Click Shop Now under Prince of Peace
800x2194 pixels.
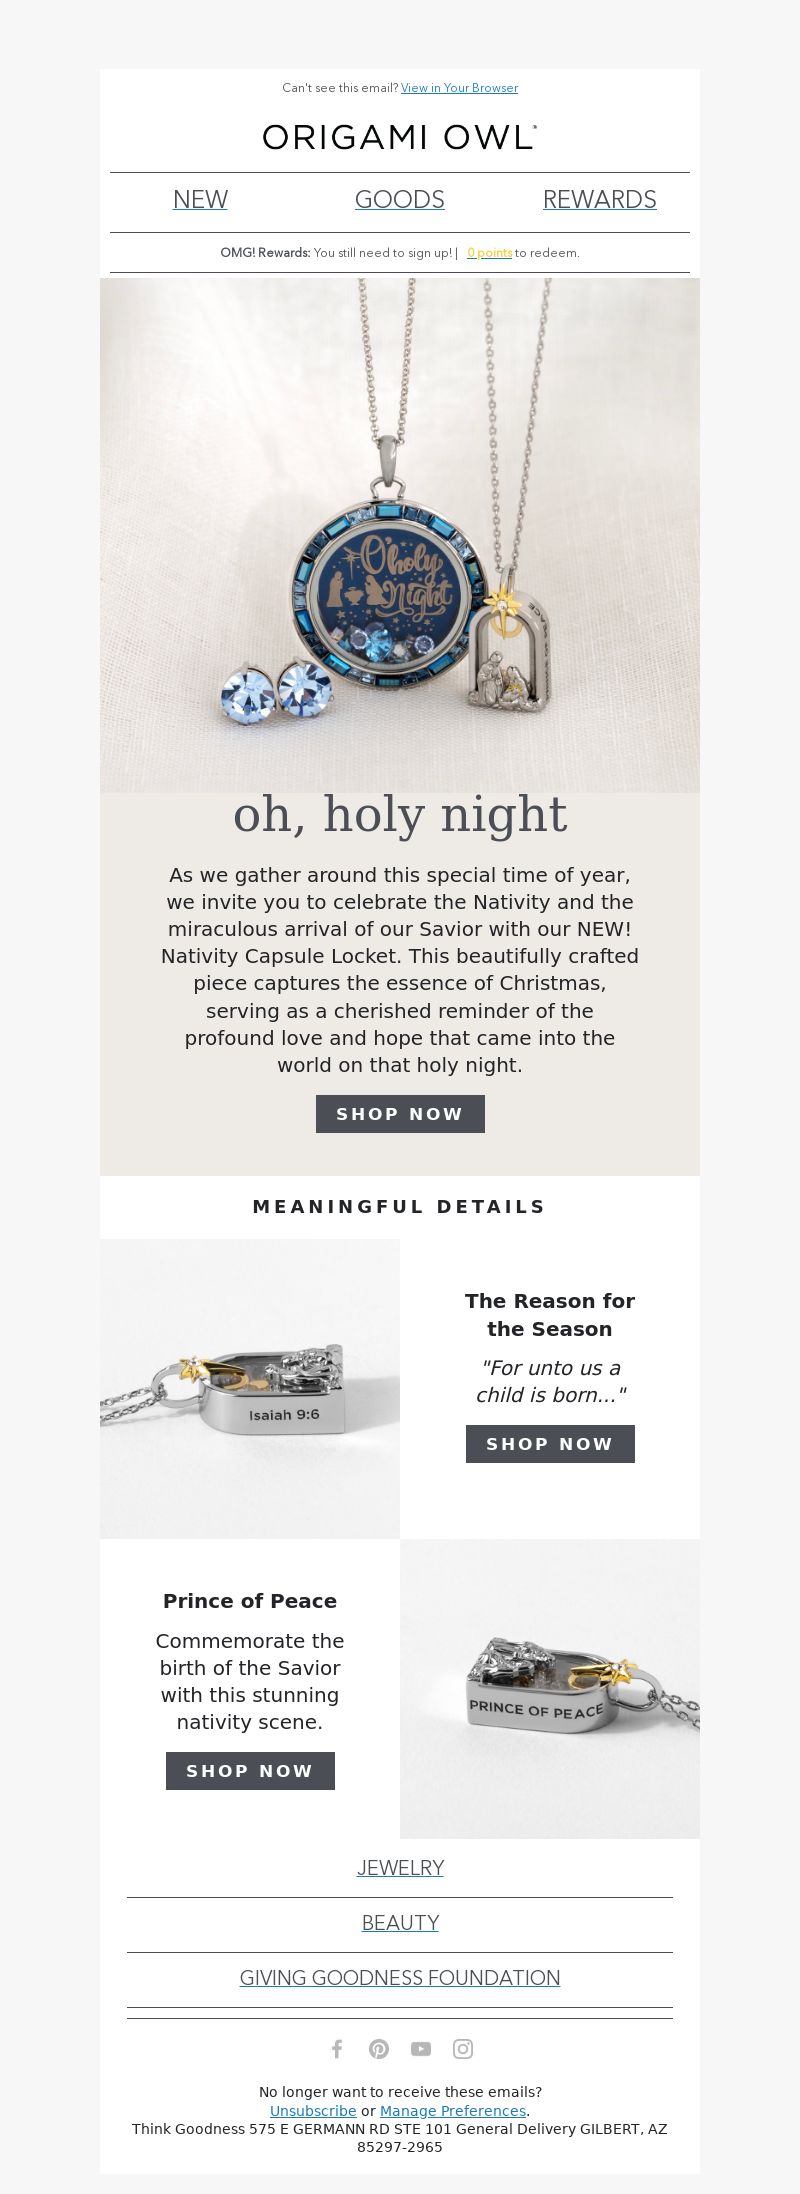coord(250,1771)
